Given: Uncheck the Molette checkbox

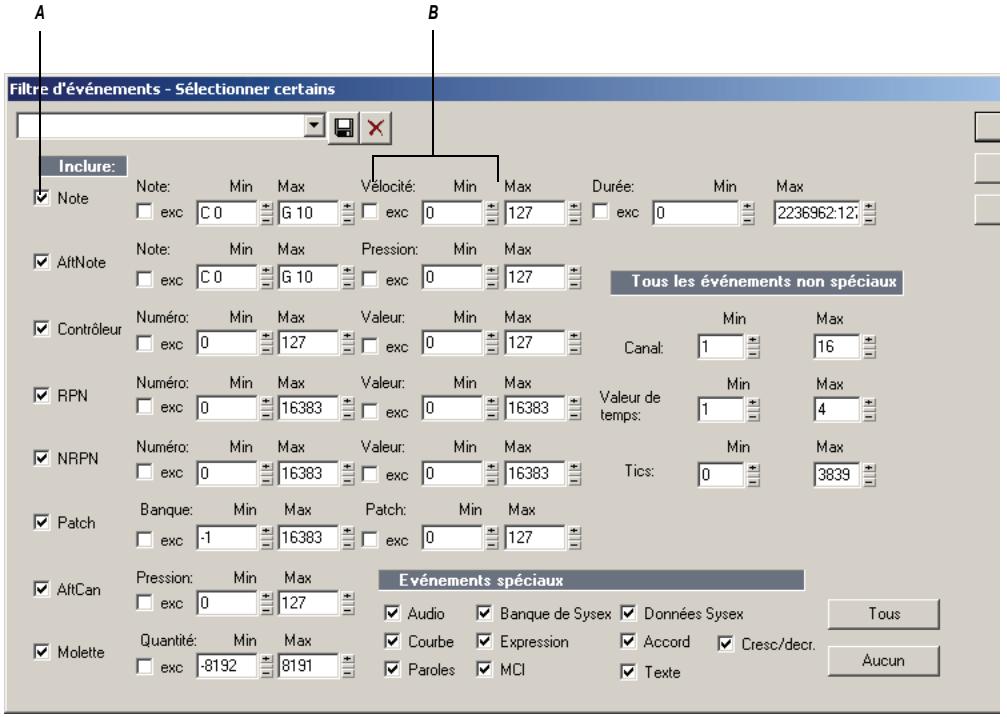Looking at the screenshot, I should (41, 652).
